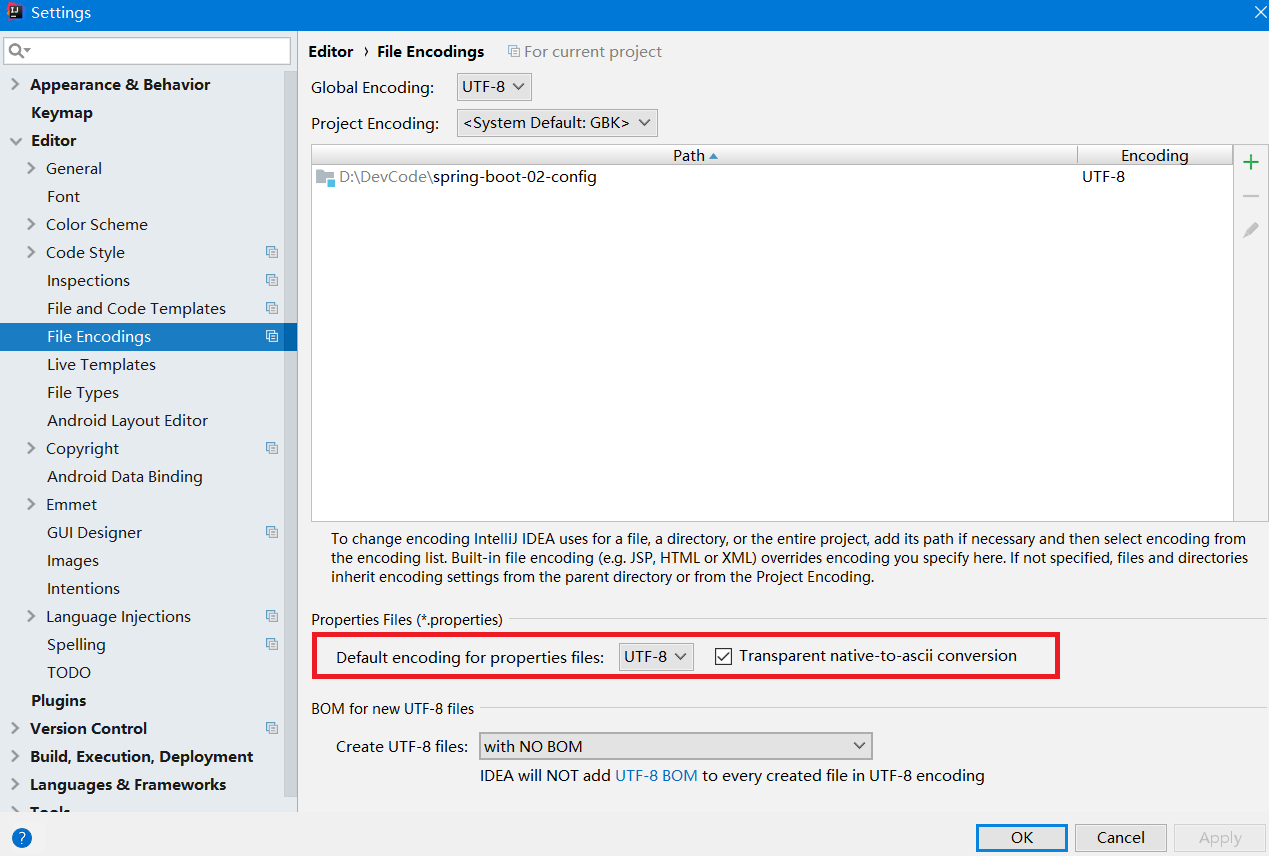Expand the Language Injections node
This screenshot has width=1269, height=856.
(x=32, y=617)
